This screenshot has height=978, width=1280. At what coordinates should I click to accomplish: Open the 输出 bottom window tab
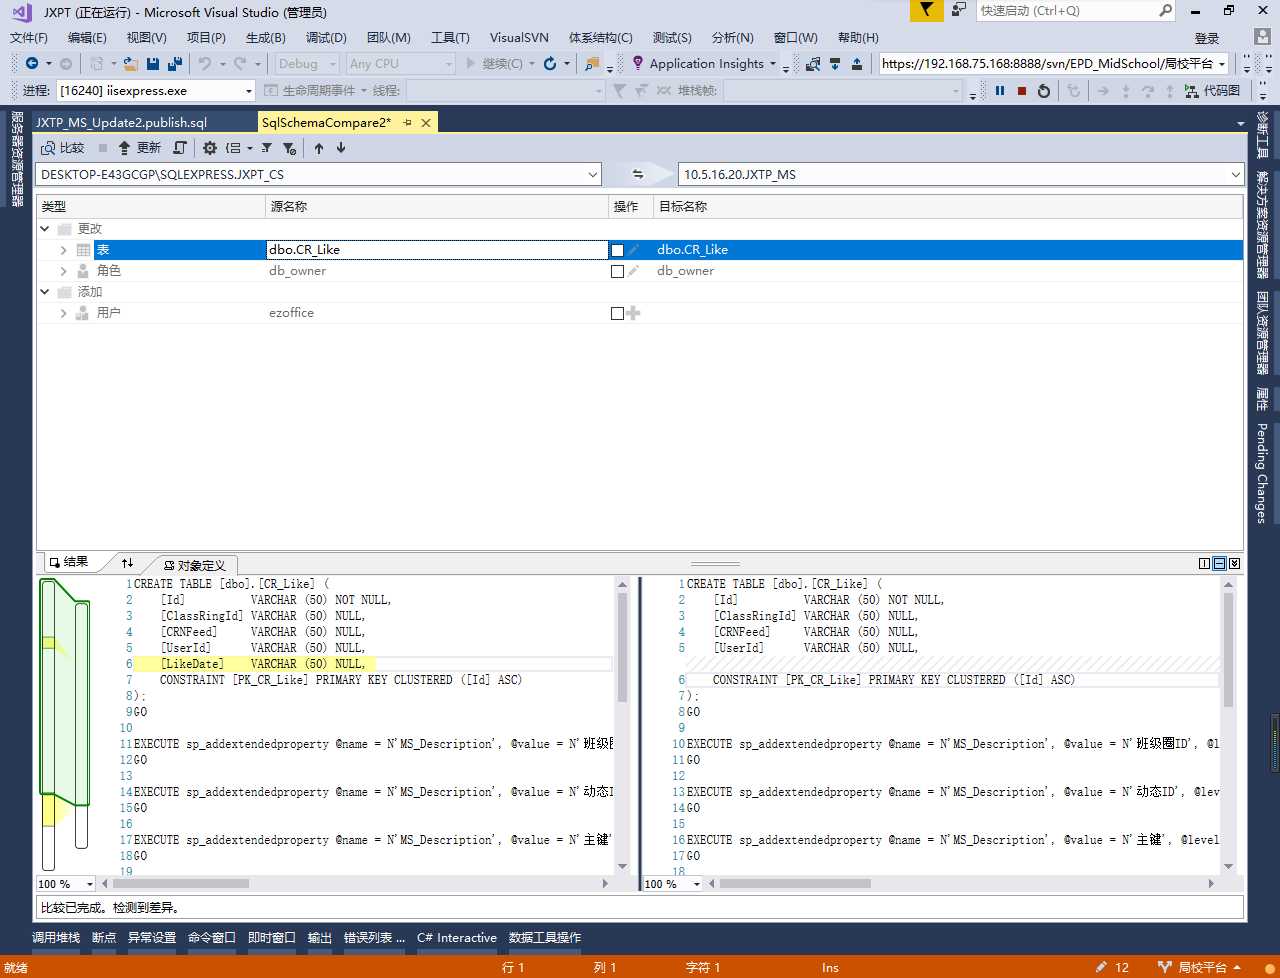(320, 937)
